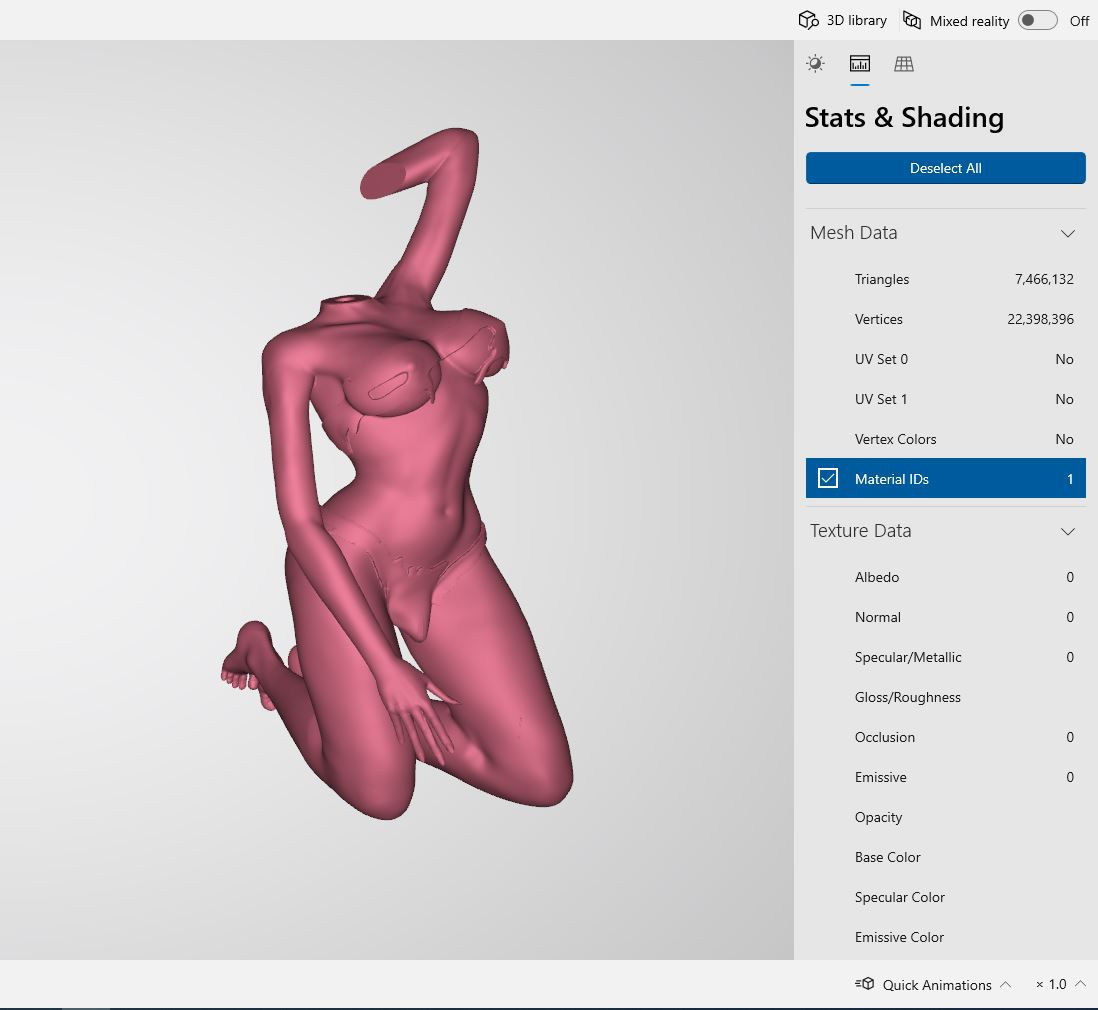Select the Vertex Colors row
1098x1010 pixels.
[x=945, y=438]
